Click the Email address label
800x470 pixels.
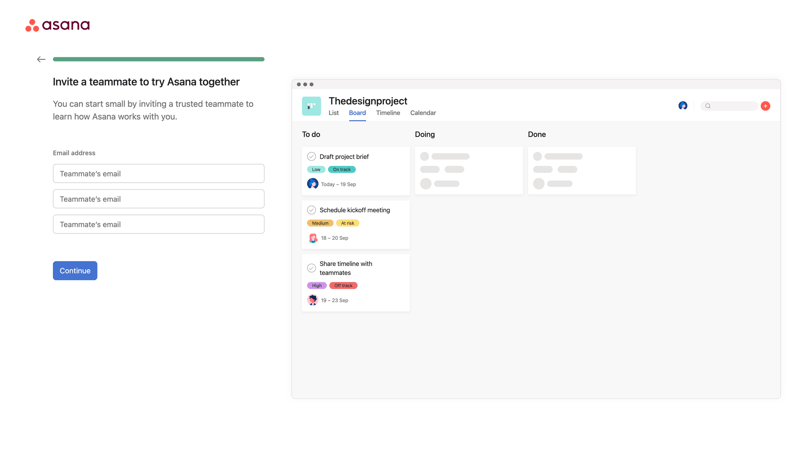pos(74,153)
